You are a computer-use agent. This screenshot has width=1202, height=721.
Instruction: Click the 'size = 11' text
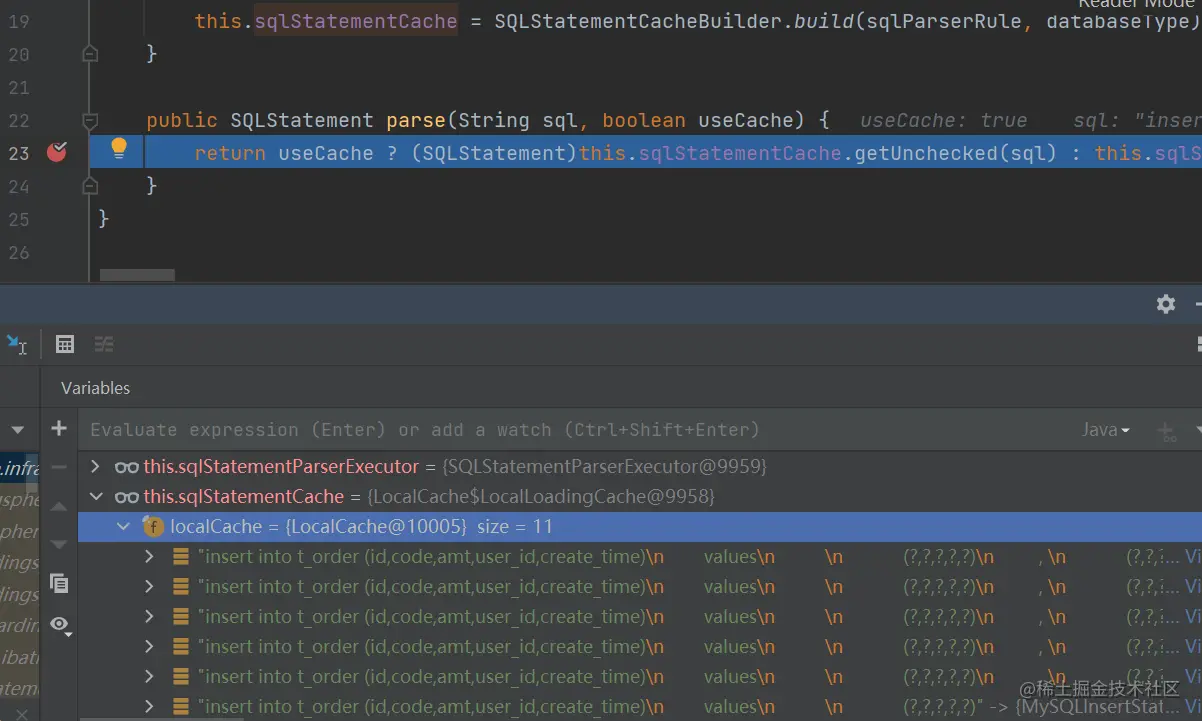click(x=515, y=527)
